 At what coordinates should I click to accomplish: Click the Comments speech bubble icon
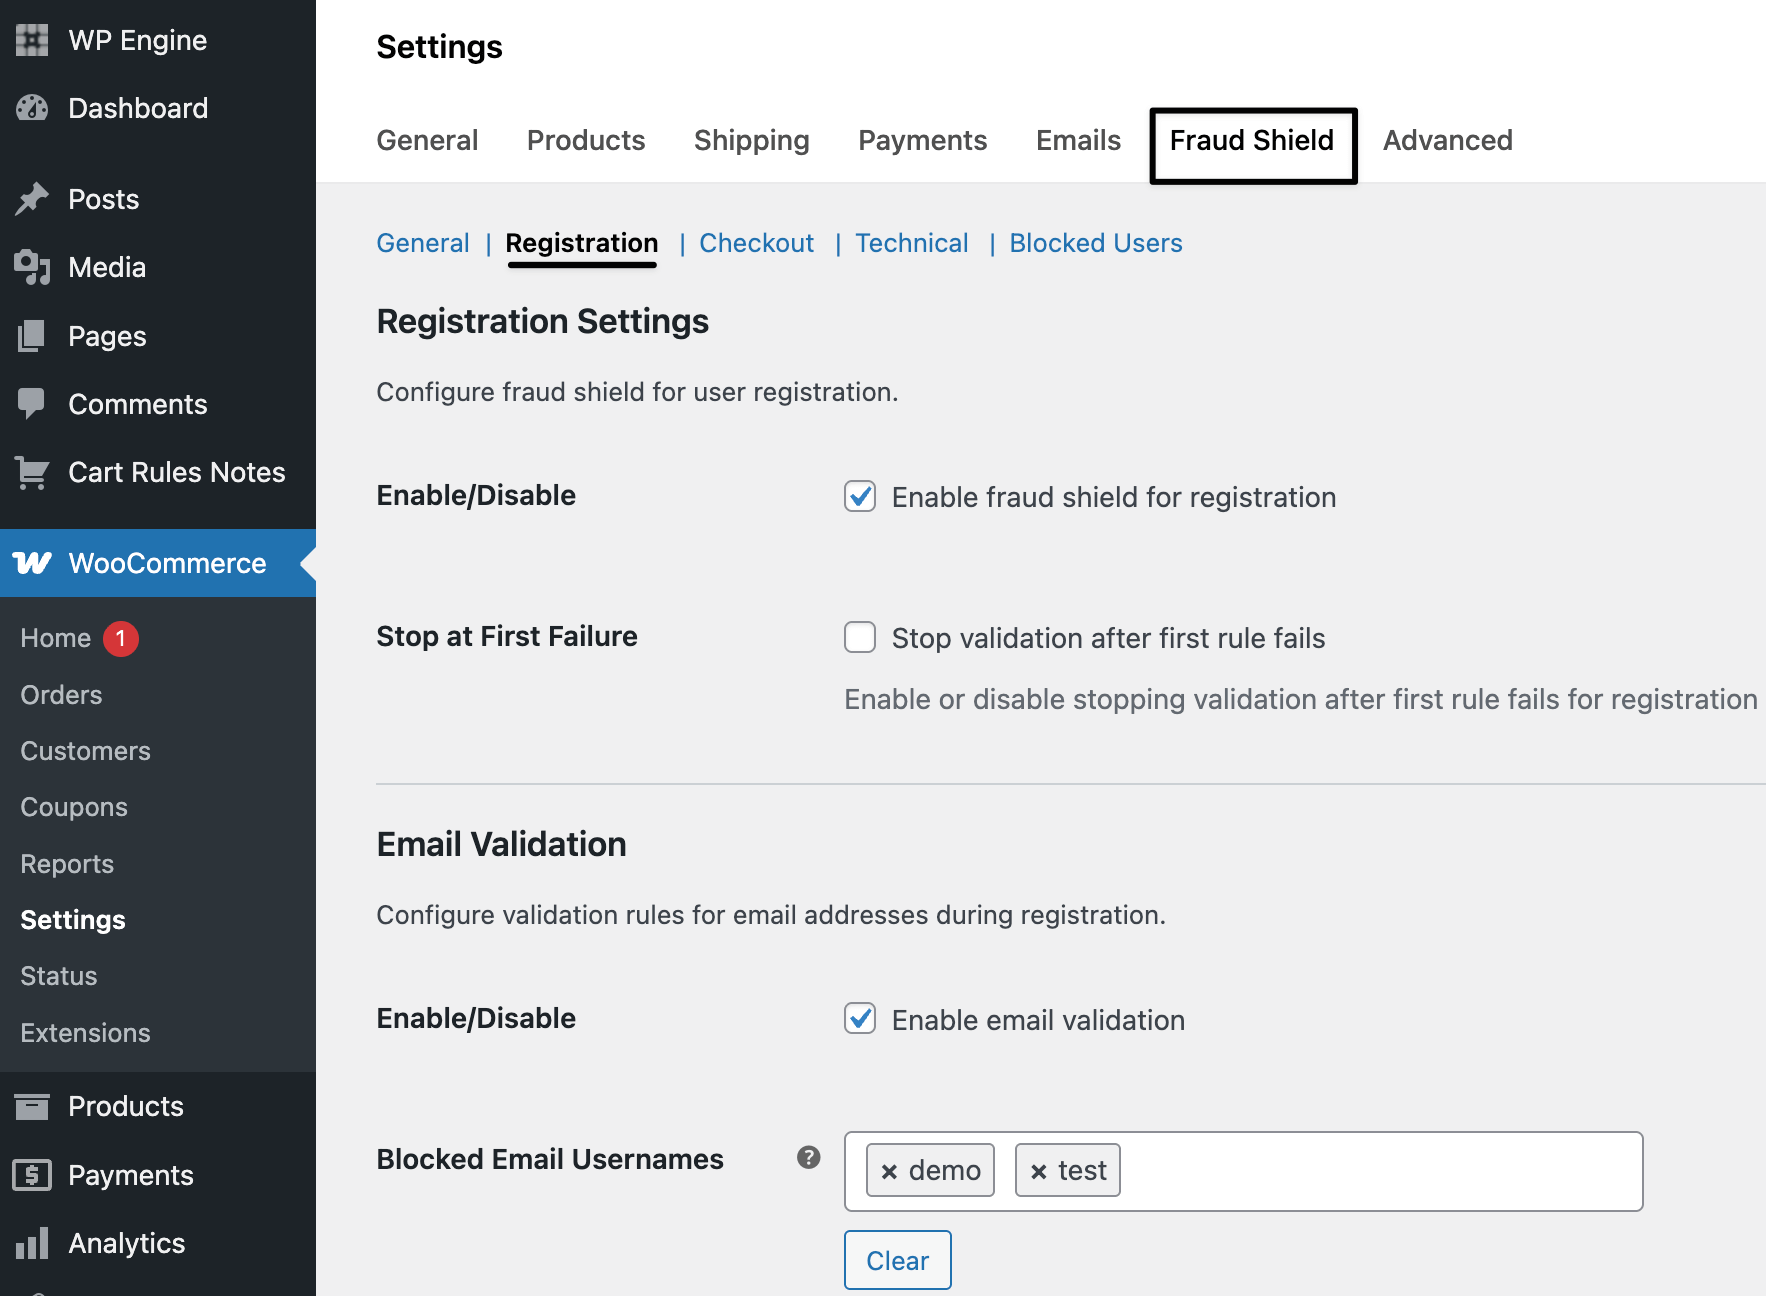(31, 403)
